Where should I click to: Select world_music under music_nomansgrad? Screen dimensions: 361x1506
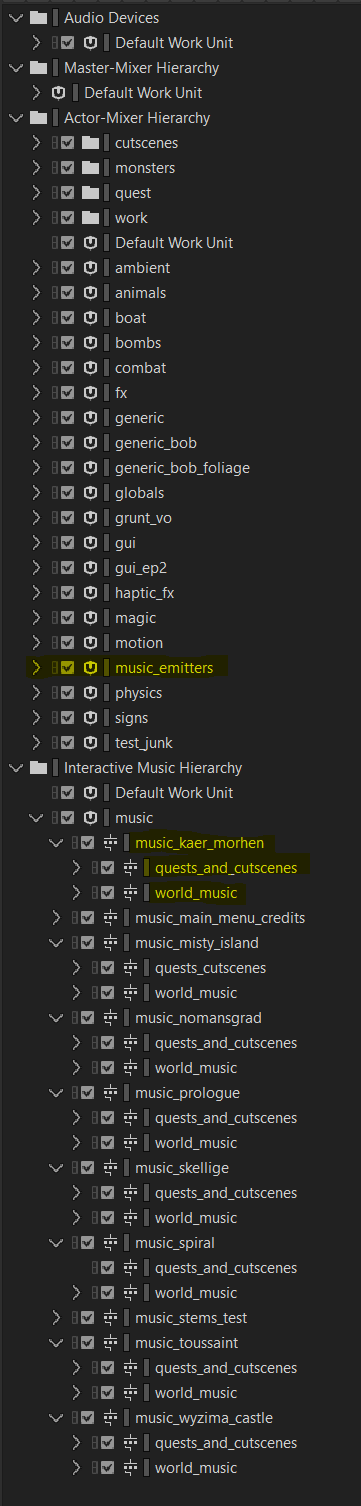click(196, 1068)
